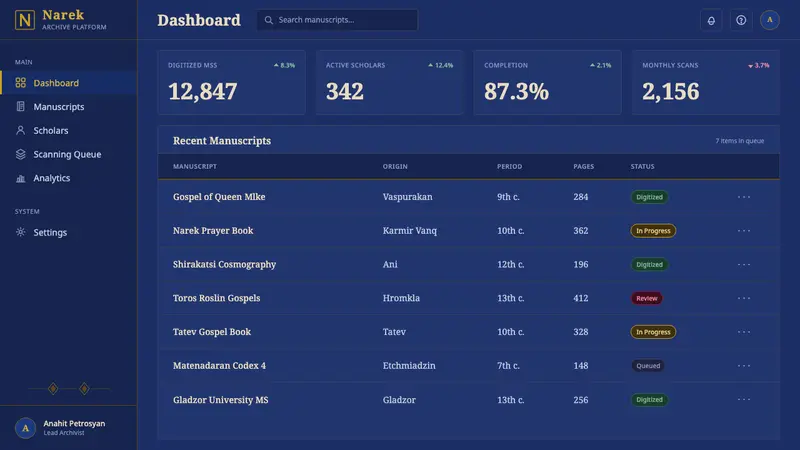The image size is (800, 450).
Task: Go to Dashboard in sidebar
Action: 68,83
